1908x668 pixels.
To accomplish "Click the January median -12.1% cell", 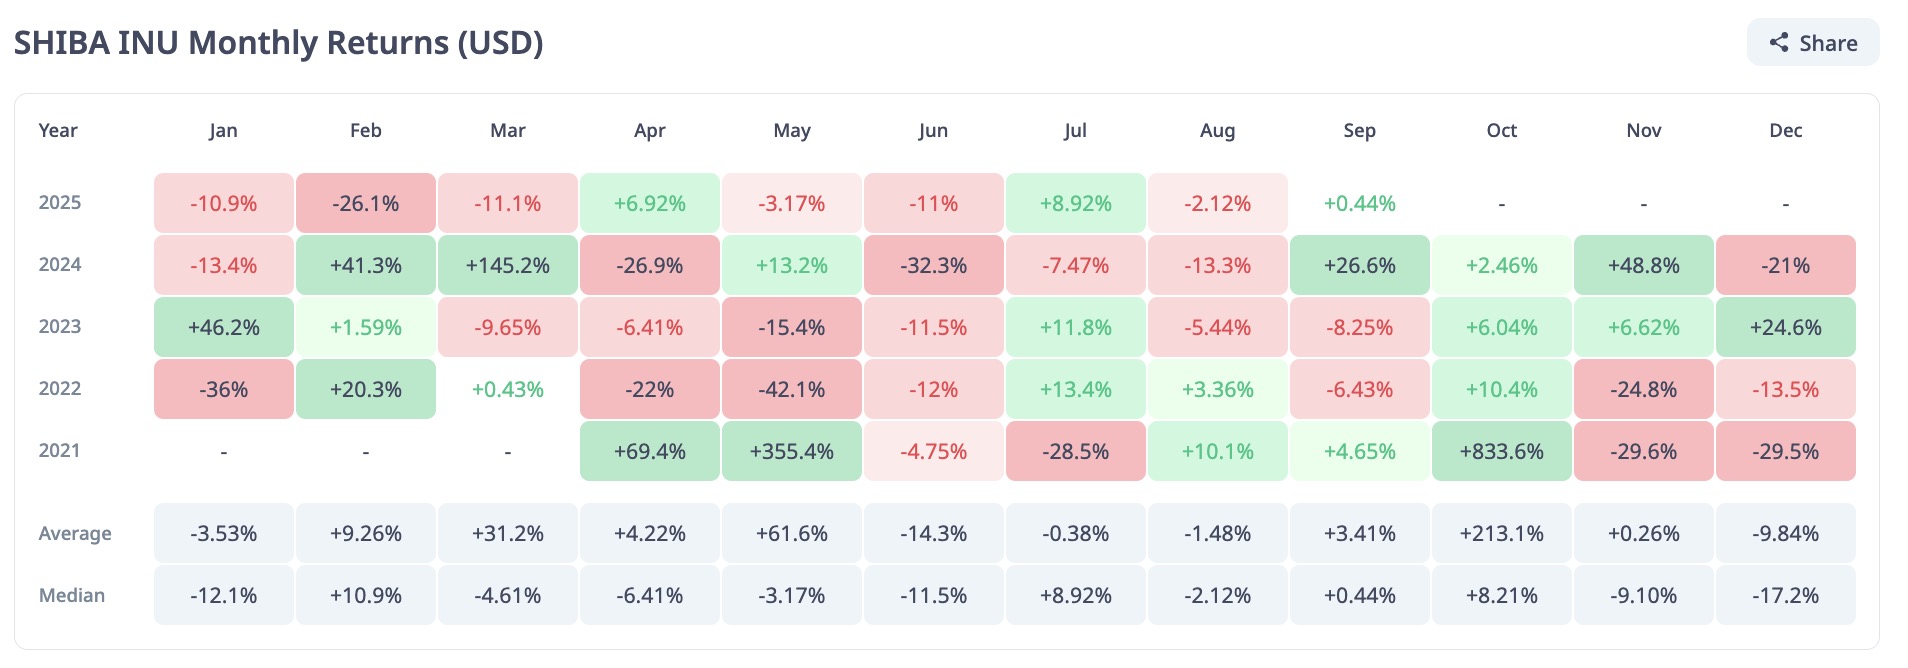I will [224, 595].
